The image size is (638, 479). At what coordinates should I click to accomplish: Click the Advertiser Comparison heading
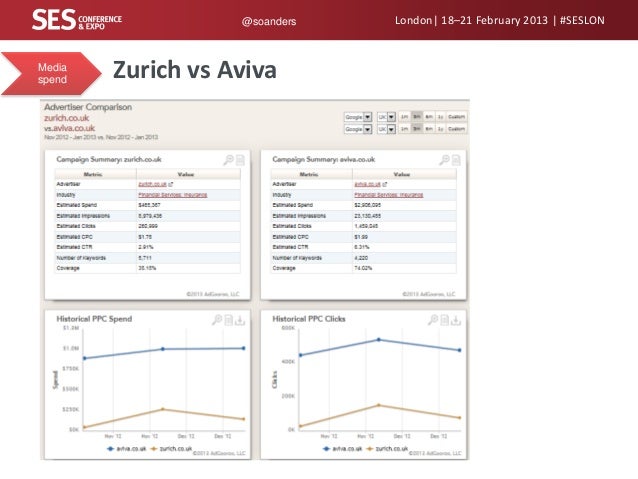click(88, 107)
